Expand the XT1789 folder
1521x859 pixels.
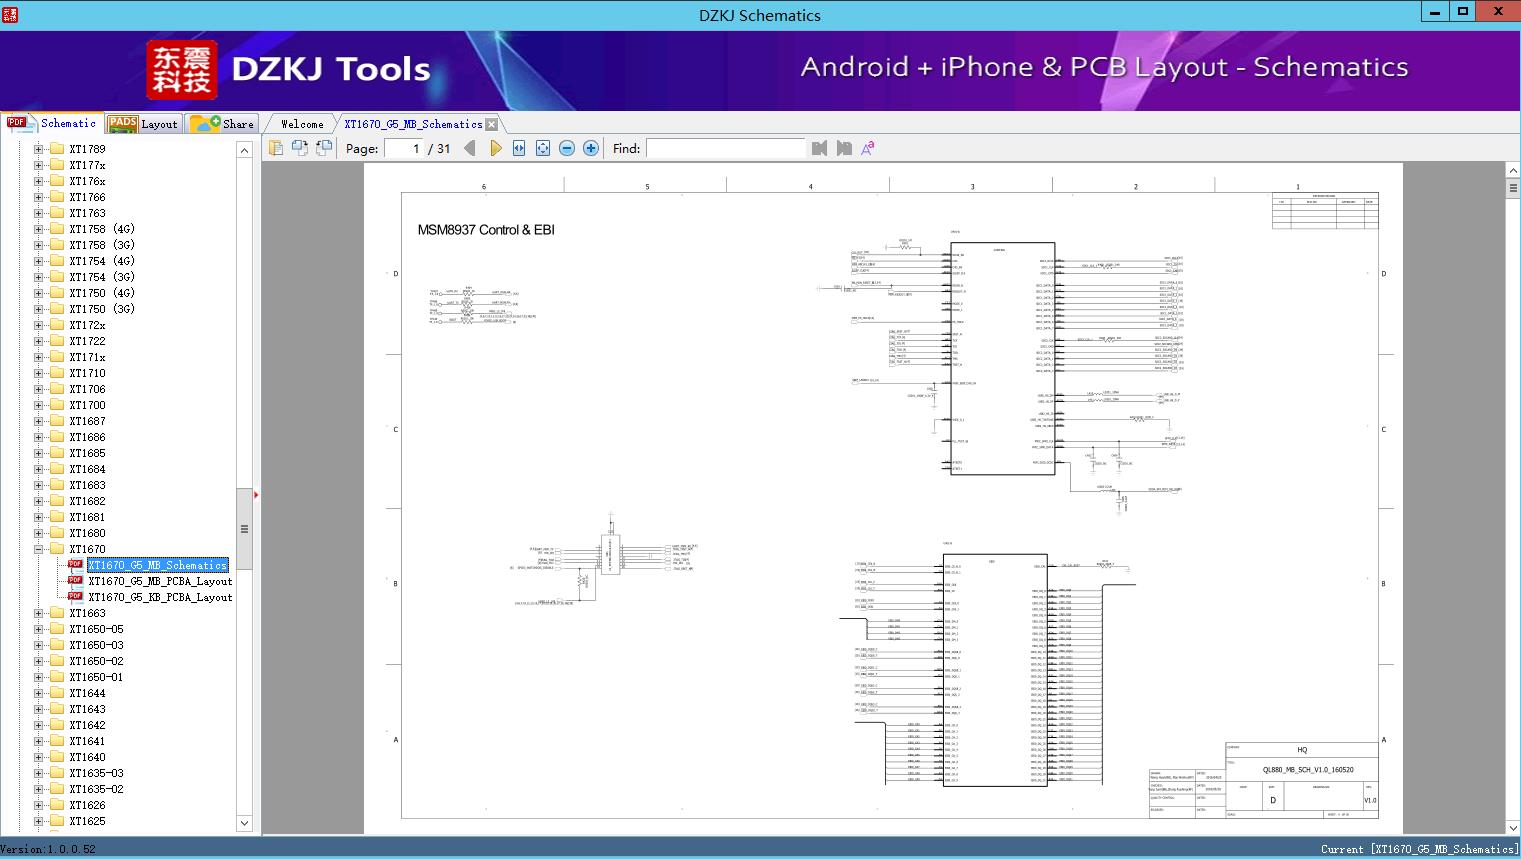(x=39, y=149)
